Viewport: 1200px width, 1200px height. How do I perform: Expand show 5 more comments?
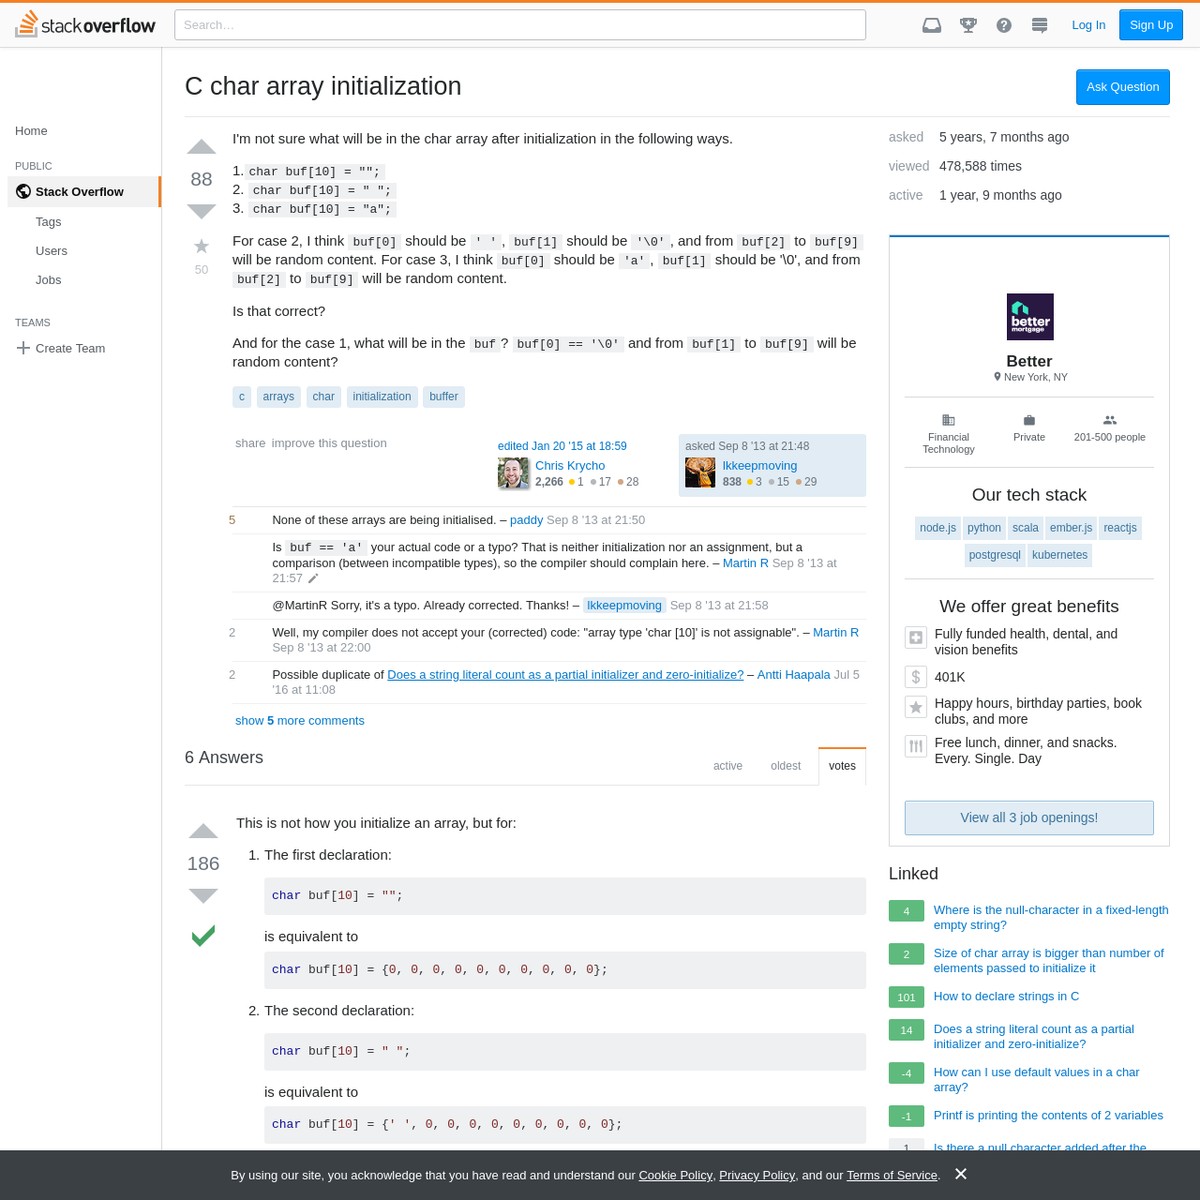click(300, 721)
